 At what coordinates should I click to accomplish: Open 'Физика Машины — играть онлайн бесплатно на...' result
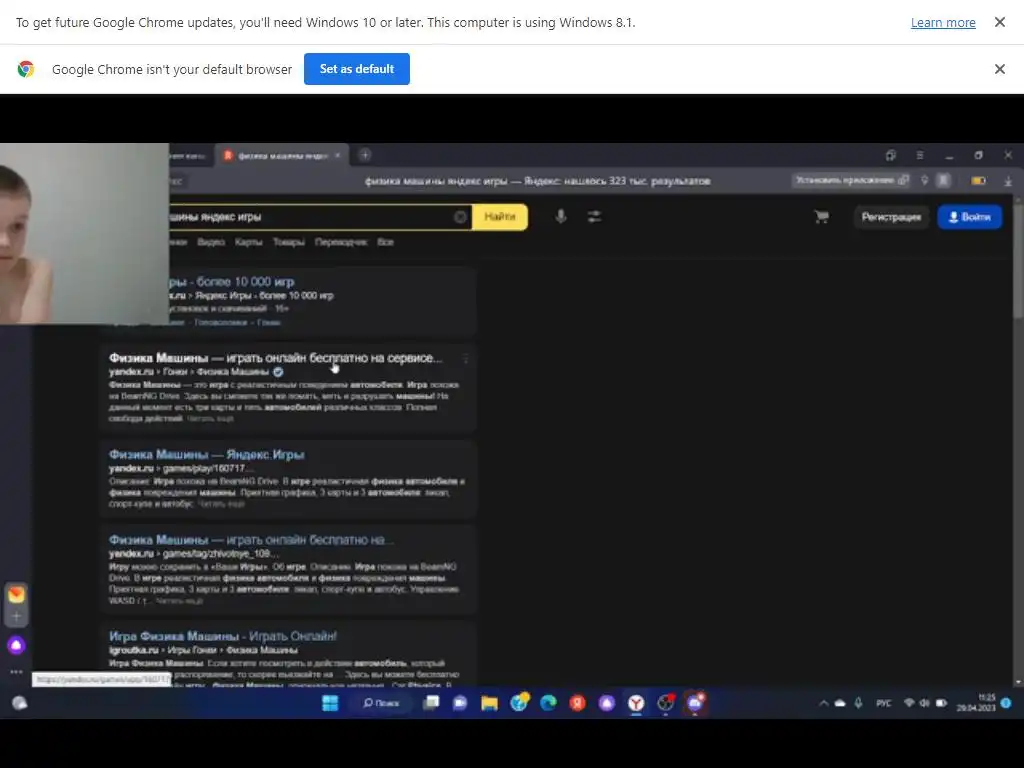tap(251, 540)
